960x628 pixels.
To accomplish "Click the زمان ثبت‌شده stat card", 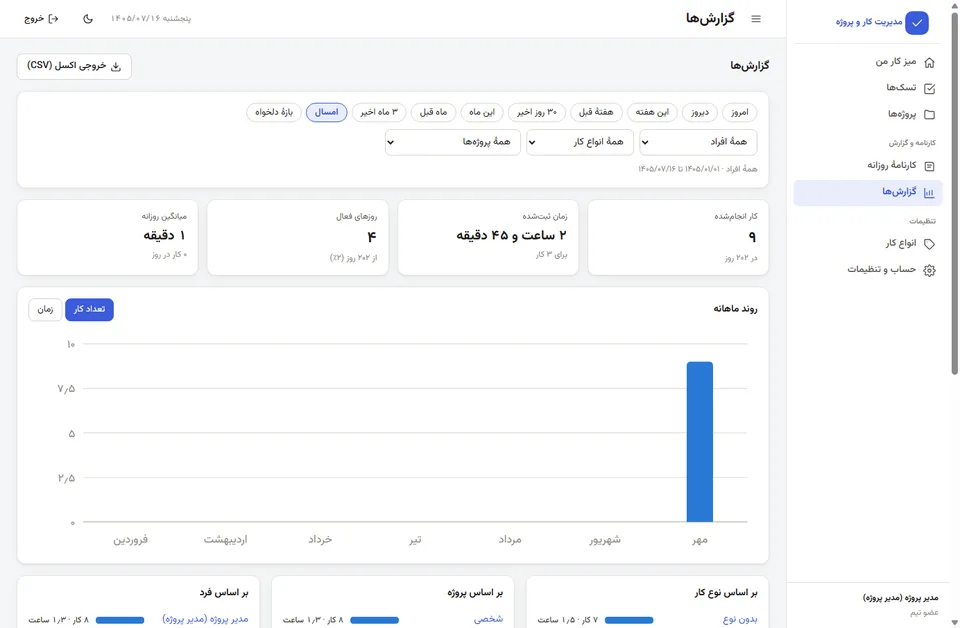I will click(488, 237).
